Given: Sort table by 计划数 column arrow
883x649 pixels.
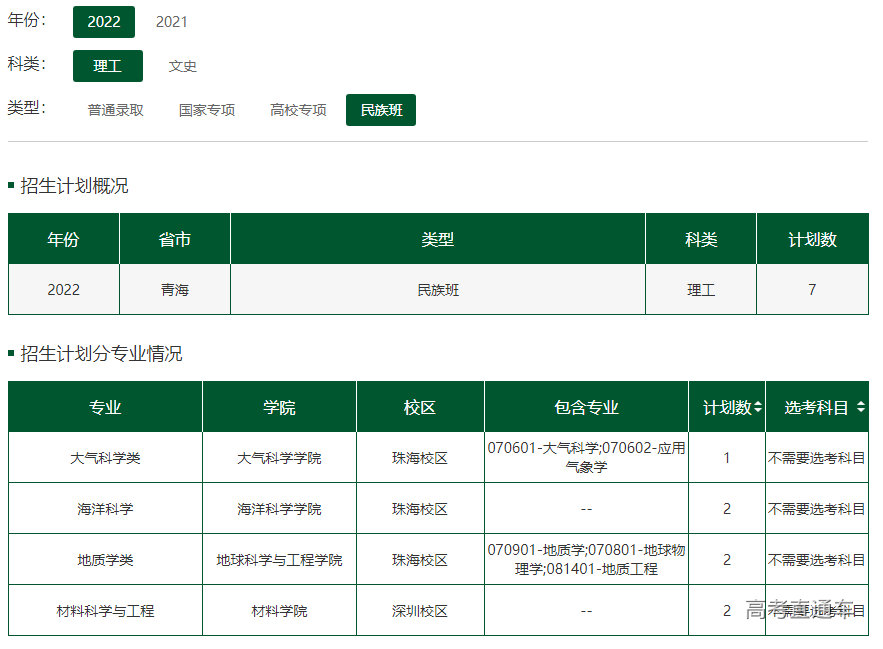Looking at the screenshot, I should coord(758,407).
